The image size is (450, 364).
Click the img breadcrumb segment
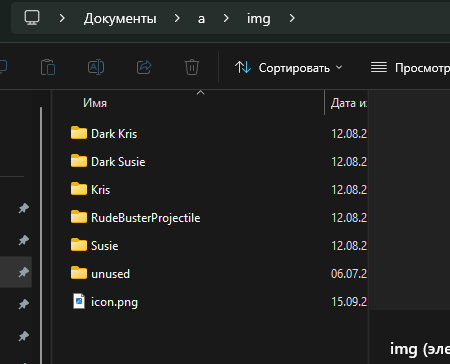[258, 19]
